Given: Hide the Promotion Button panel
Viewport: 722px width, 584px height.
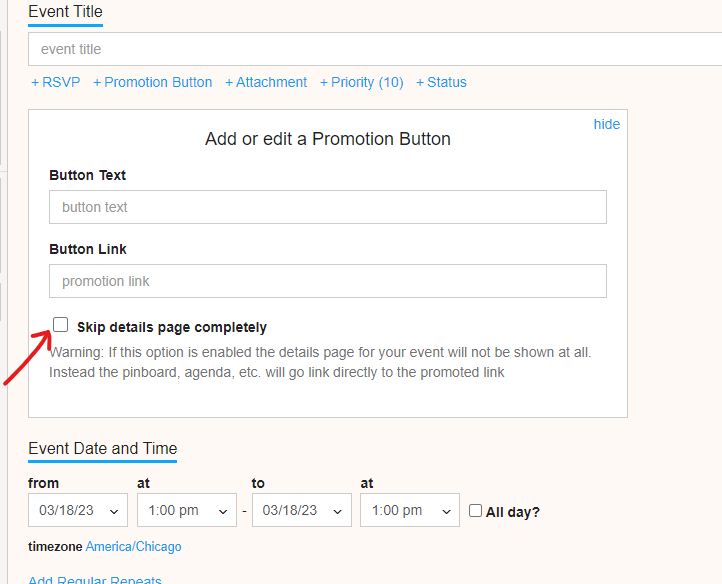Looking at the screenshot, I should tap(606, 124).
